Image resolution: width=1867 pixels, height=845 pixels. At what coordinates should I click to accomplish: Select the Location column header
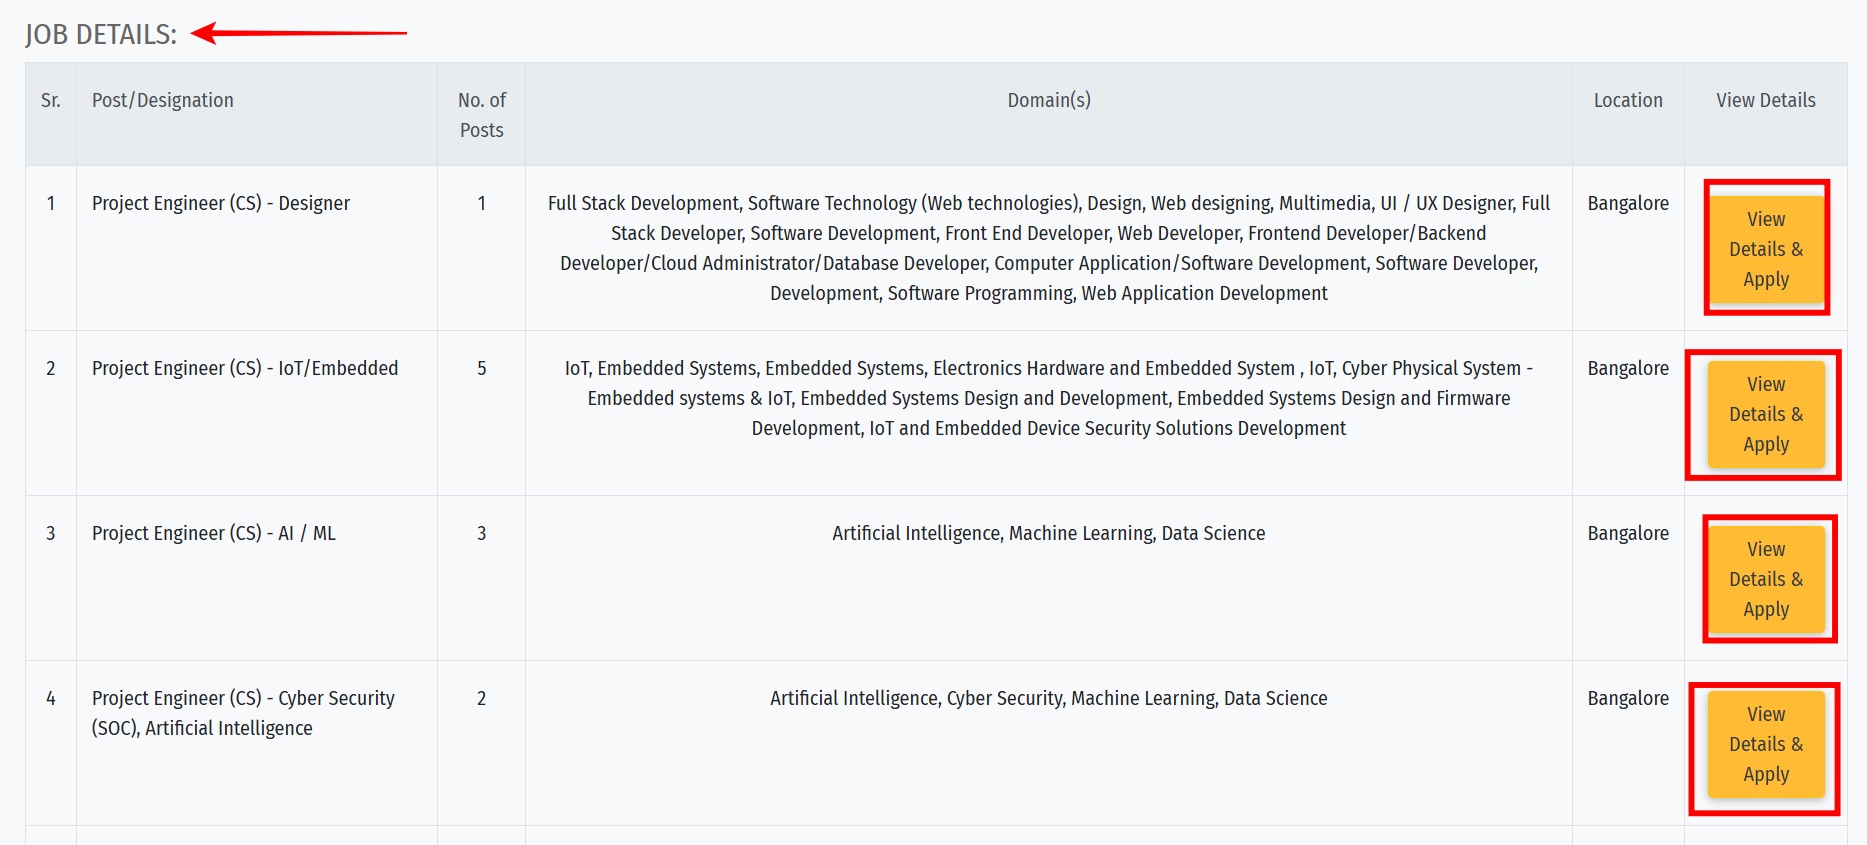coord(1627,100)
